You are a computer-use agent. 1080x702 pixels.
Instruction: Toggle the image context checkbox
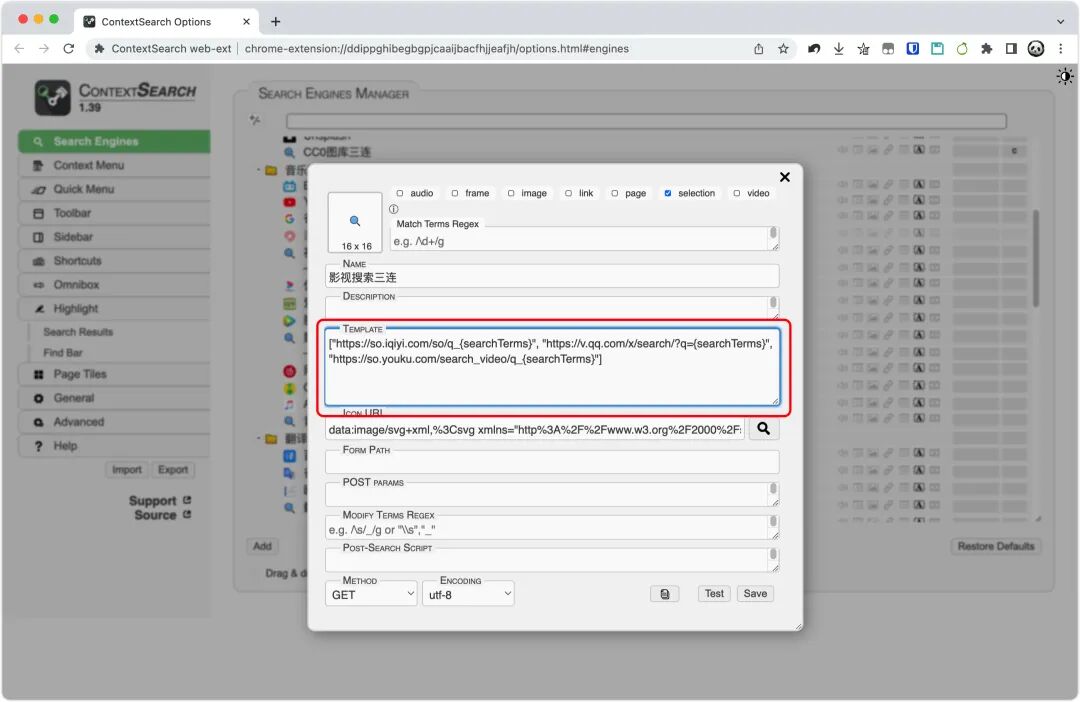(x=511, y=194)
